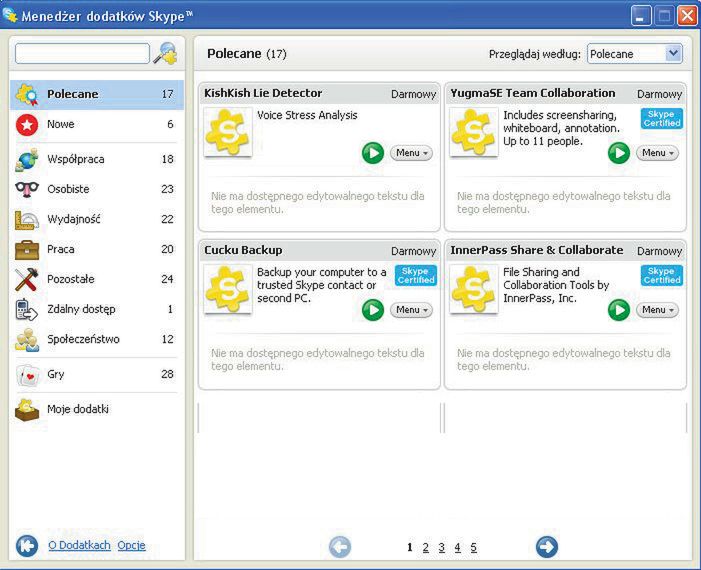
Task: Click the Skype add-on manager title icon
Action: [x=10, y=15]
